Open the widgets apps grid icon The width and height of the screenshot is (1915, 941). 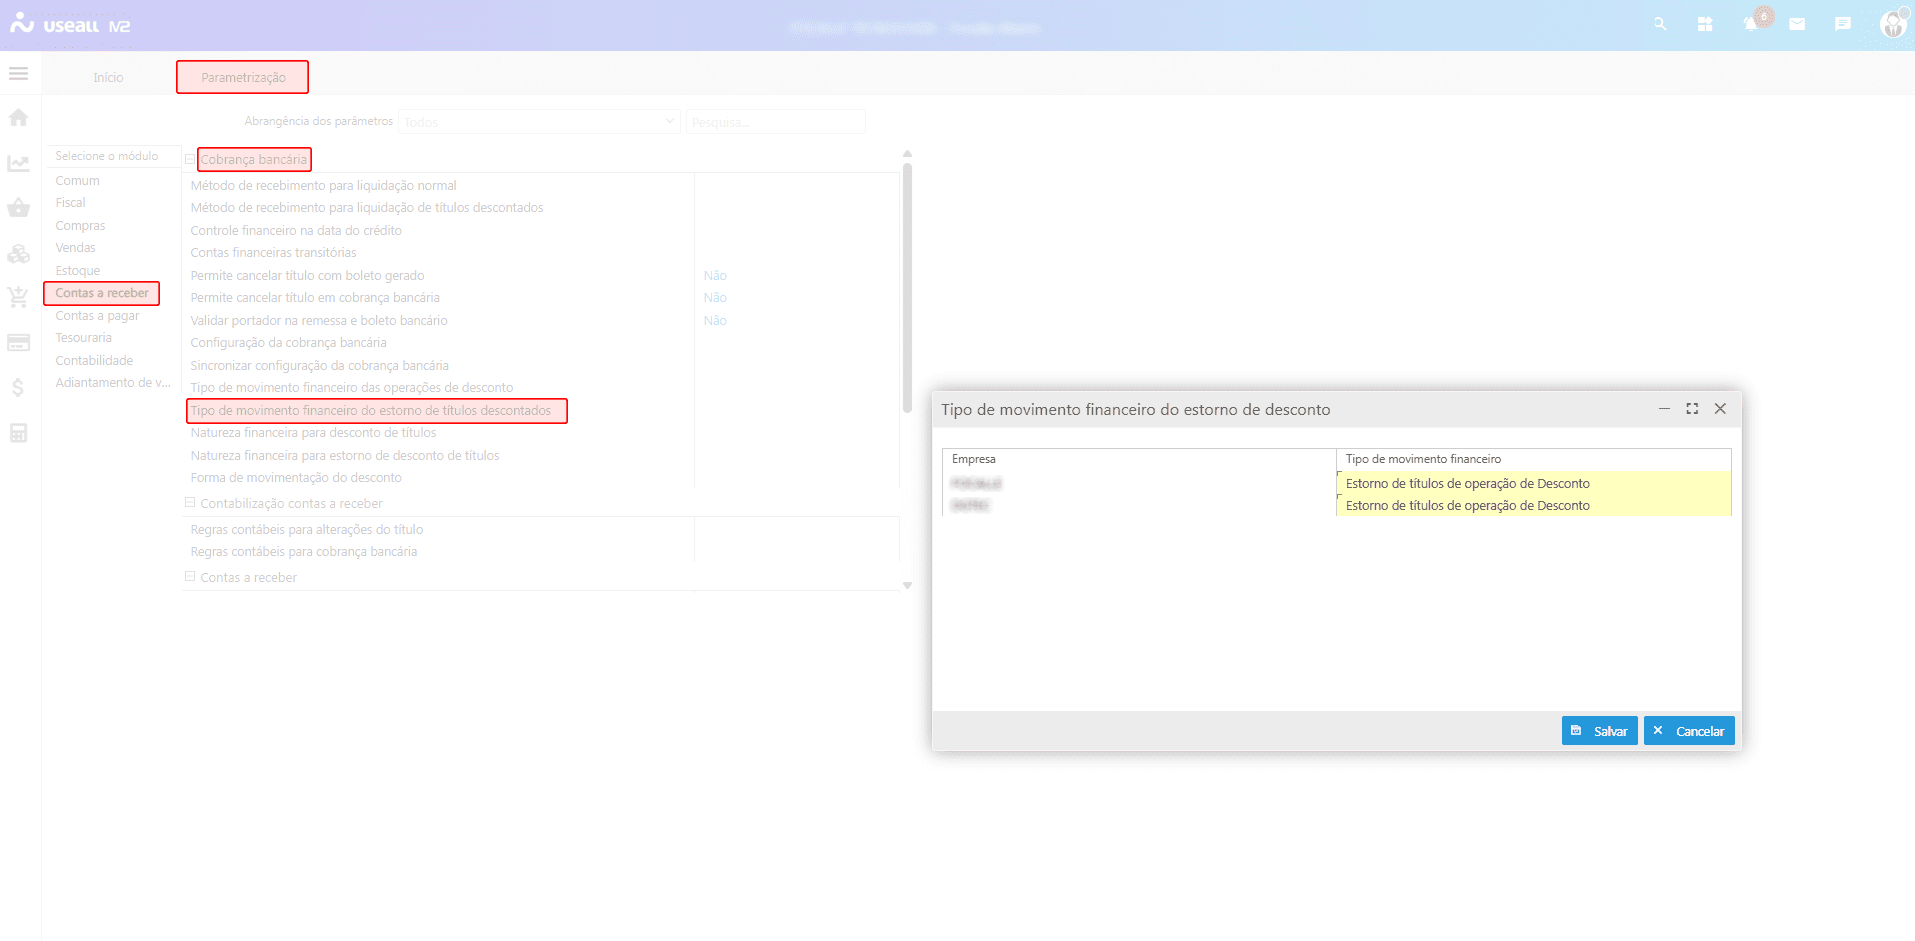click(1705, 24)
